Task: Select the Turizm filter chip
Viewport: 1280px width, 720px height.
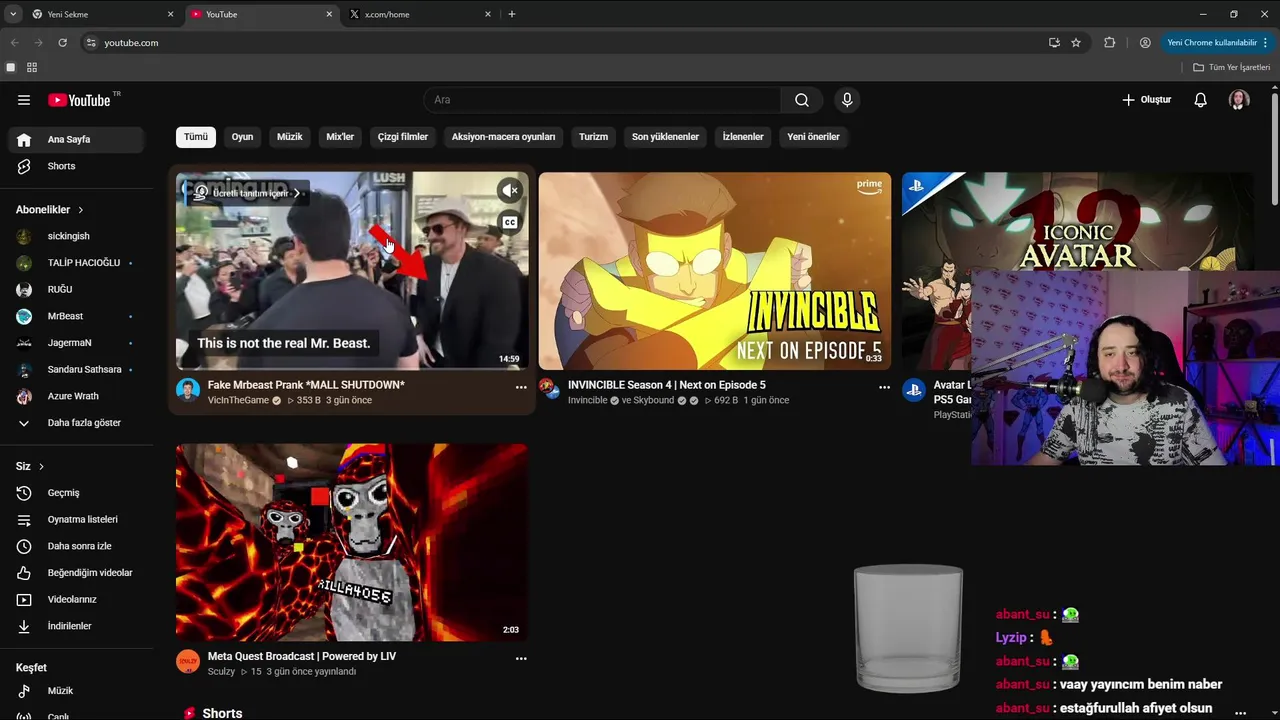Action: click(x=593, y=137)
